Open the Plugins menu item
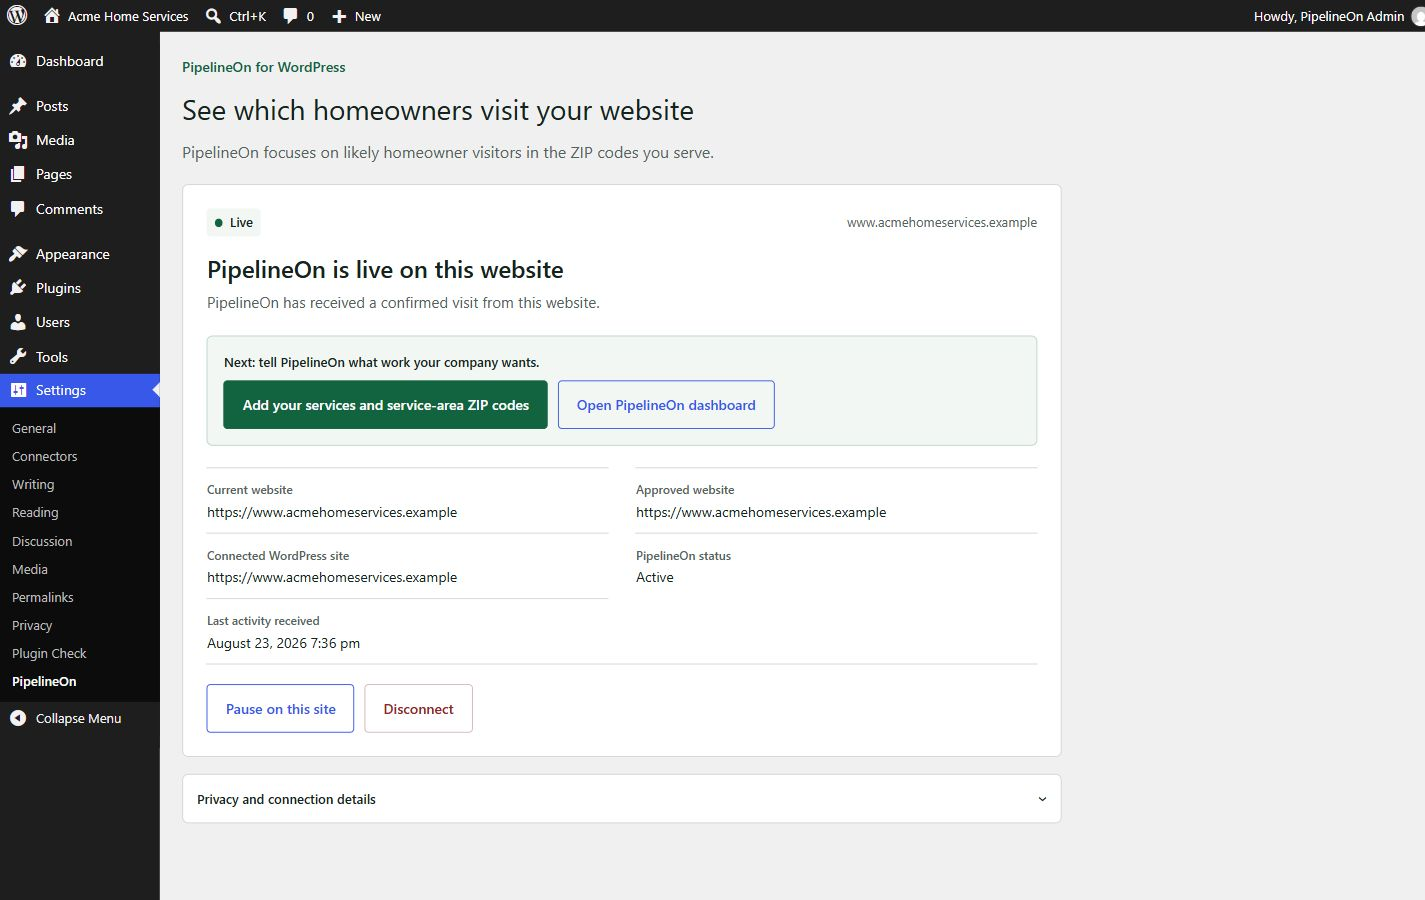This screenshot has height=900, width=1425. (x=80, y=288)
